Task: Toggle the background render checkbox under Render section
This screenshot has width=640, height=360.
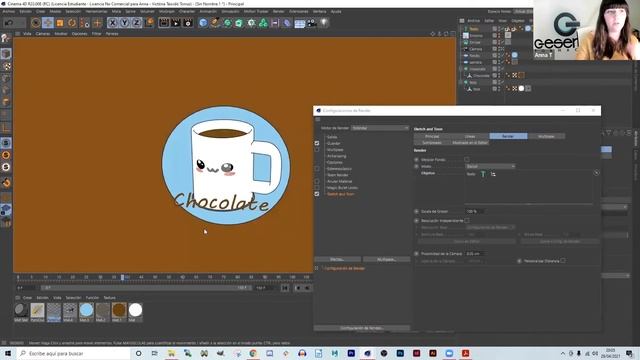Action: pos(467,160)
